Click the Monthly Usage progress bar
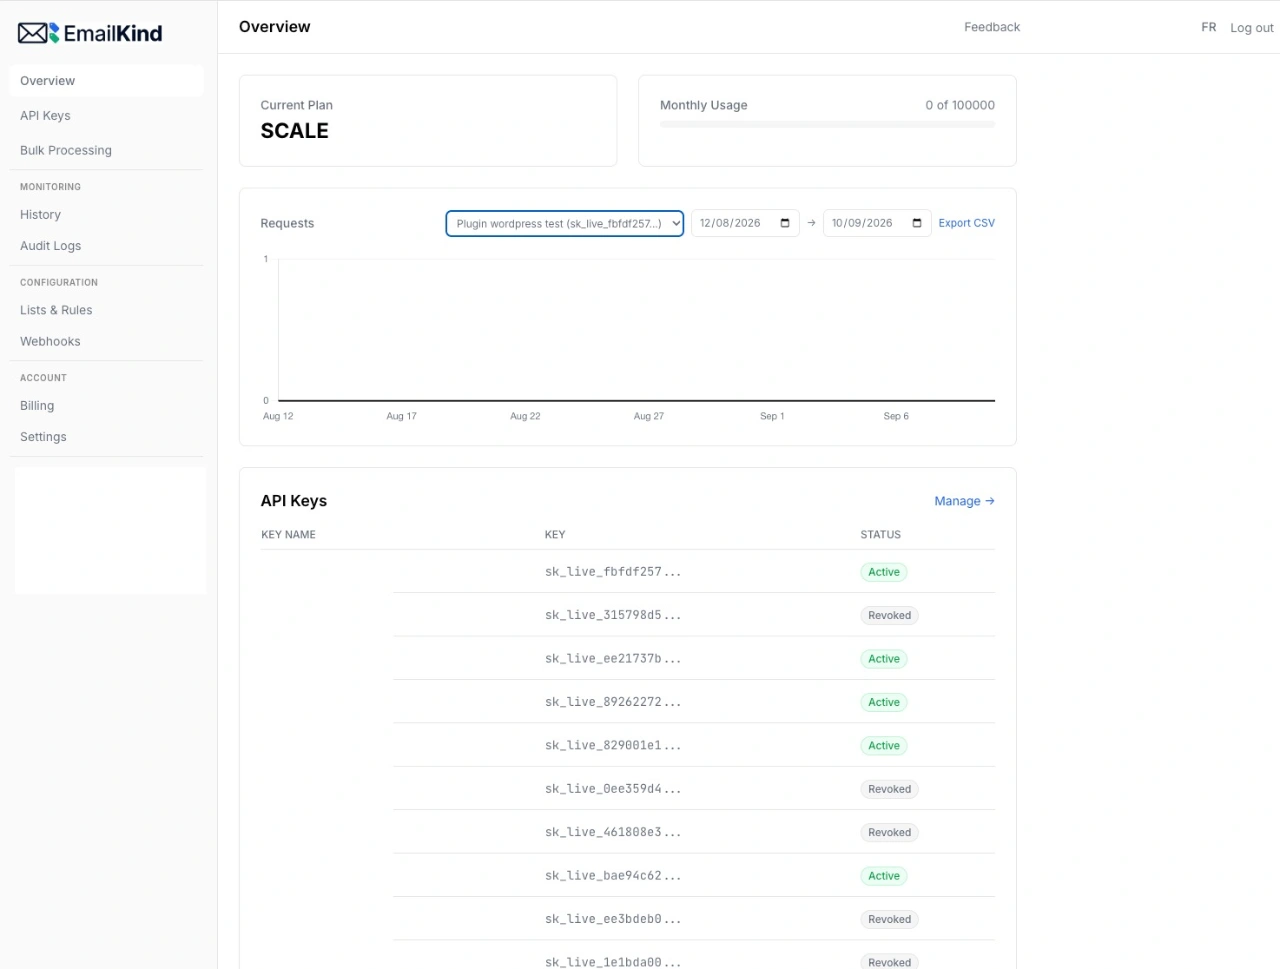 point(827,125)
